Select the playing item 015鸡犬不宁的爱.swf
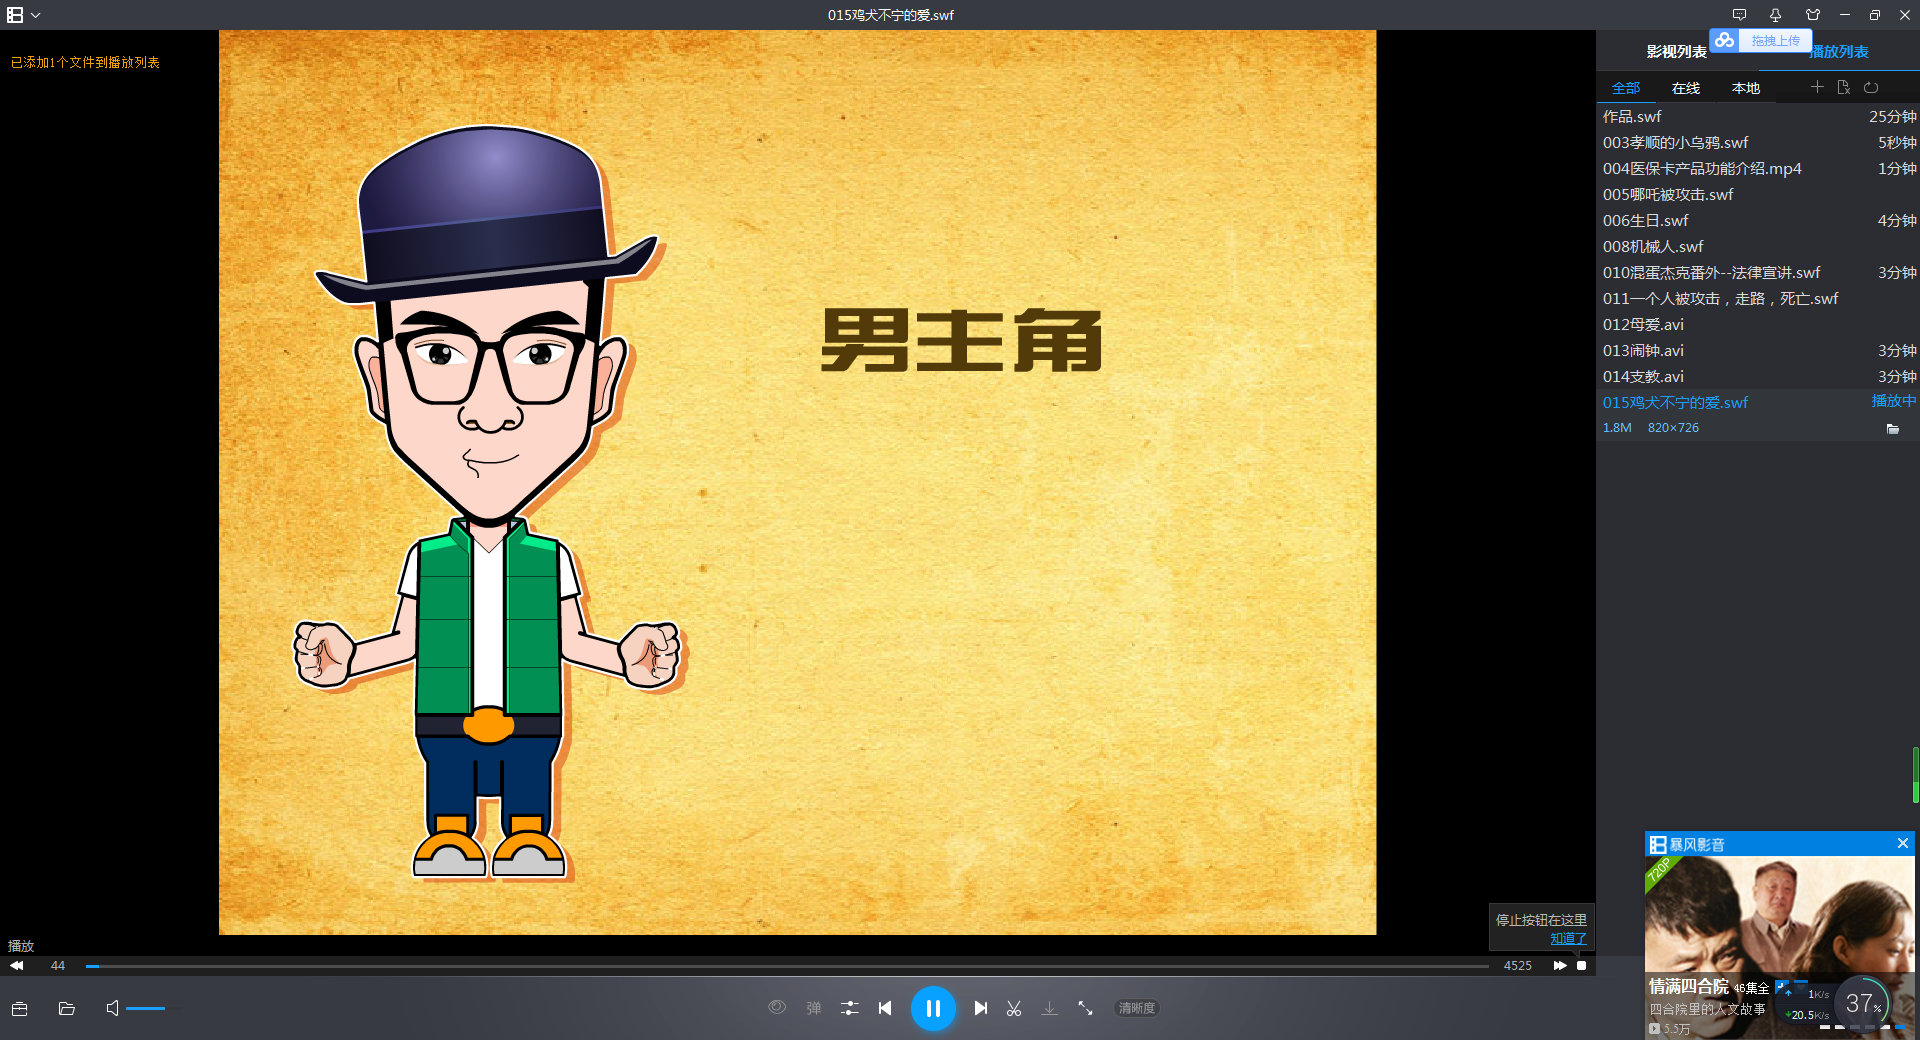The width and height of the screenshot is (1920, 1040). pos(1758,403)
